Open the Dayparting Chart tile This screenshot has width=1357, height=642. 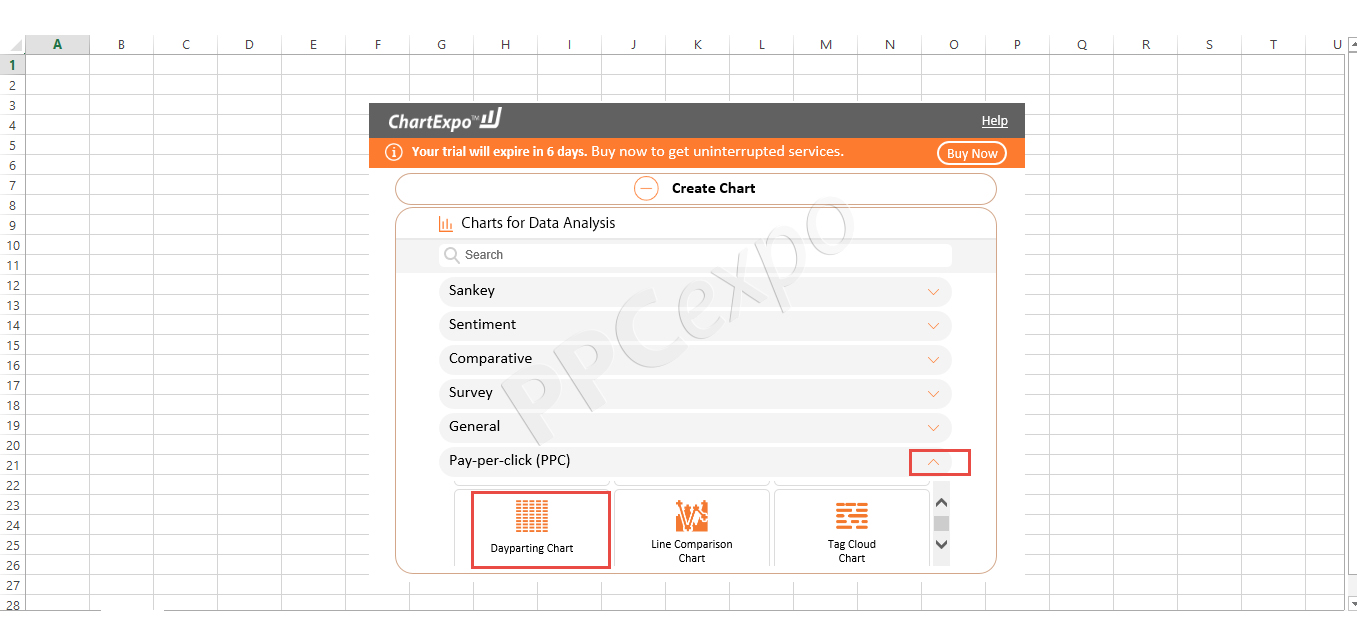[540, 529]
